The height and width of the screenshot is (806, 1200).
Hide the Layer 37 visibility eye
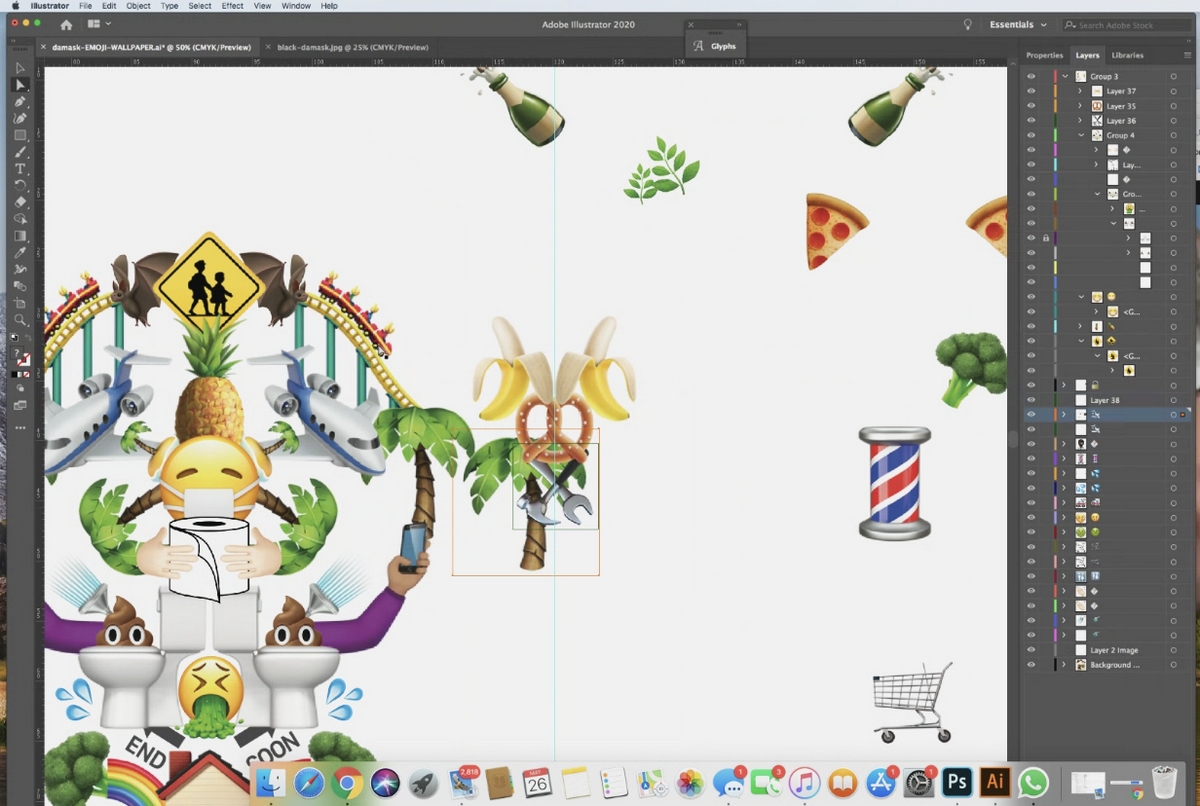[1031, 91]
